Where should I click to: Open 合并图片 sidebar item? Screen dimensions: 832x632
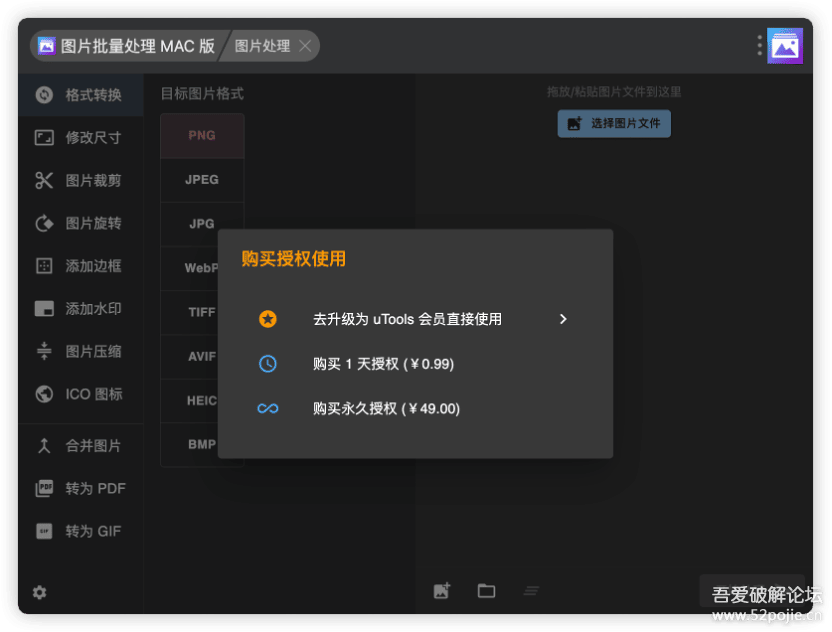pyautogui.click(x=81, y=446)
